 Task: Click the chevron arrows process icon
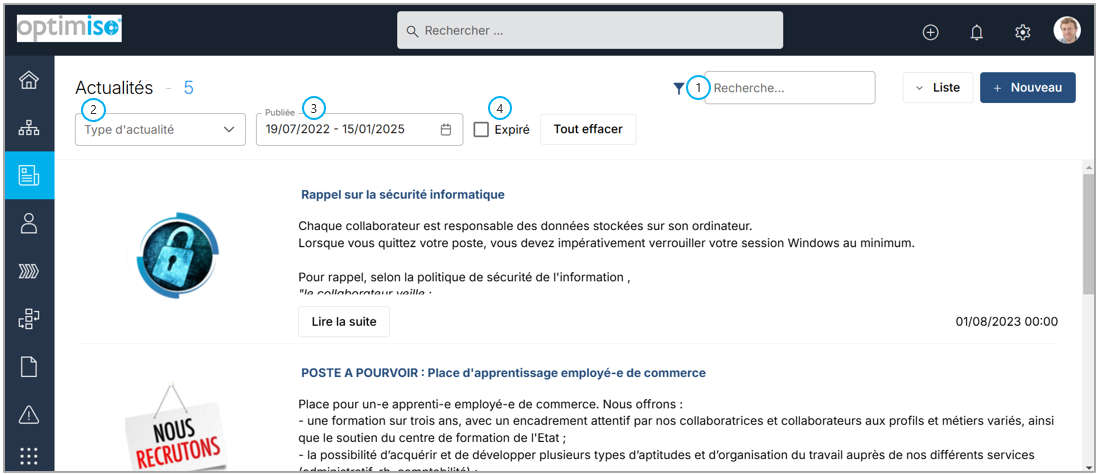point(29,271)
